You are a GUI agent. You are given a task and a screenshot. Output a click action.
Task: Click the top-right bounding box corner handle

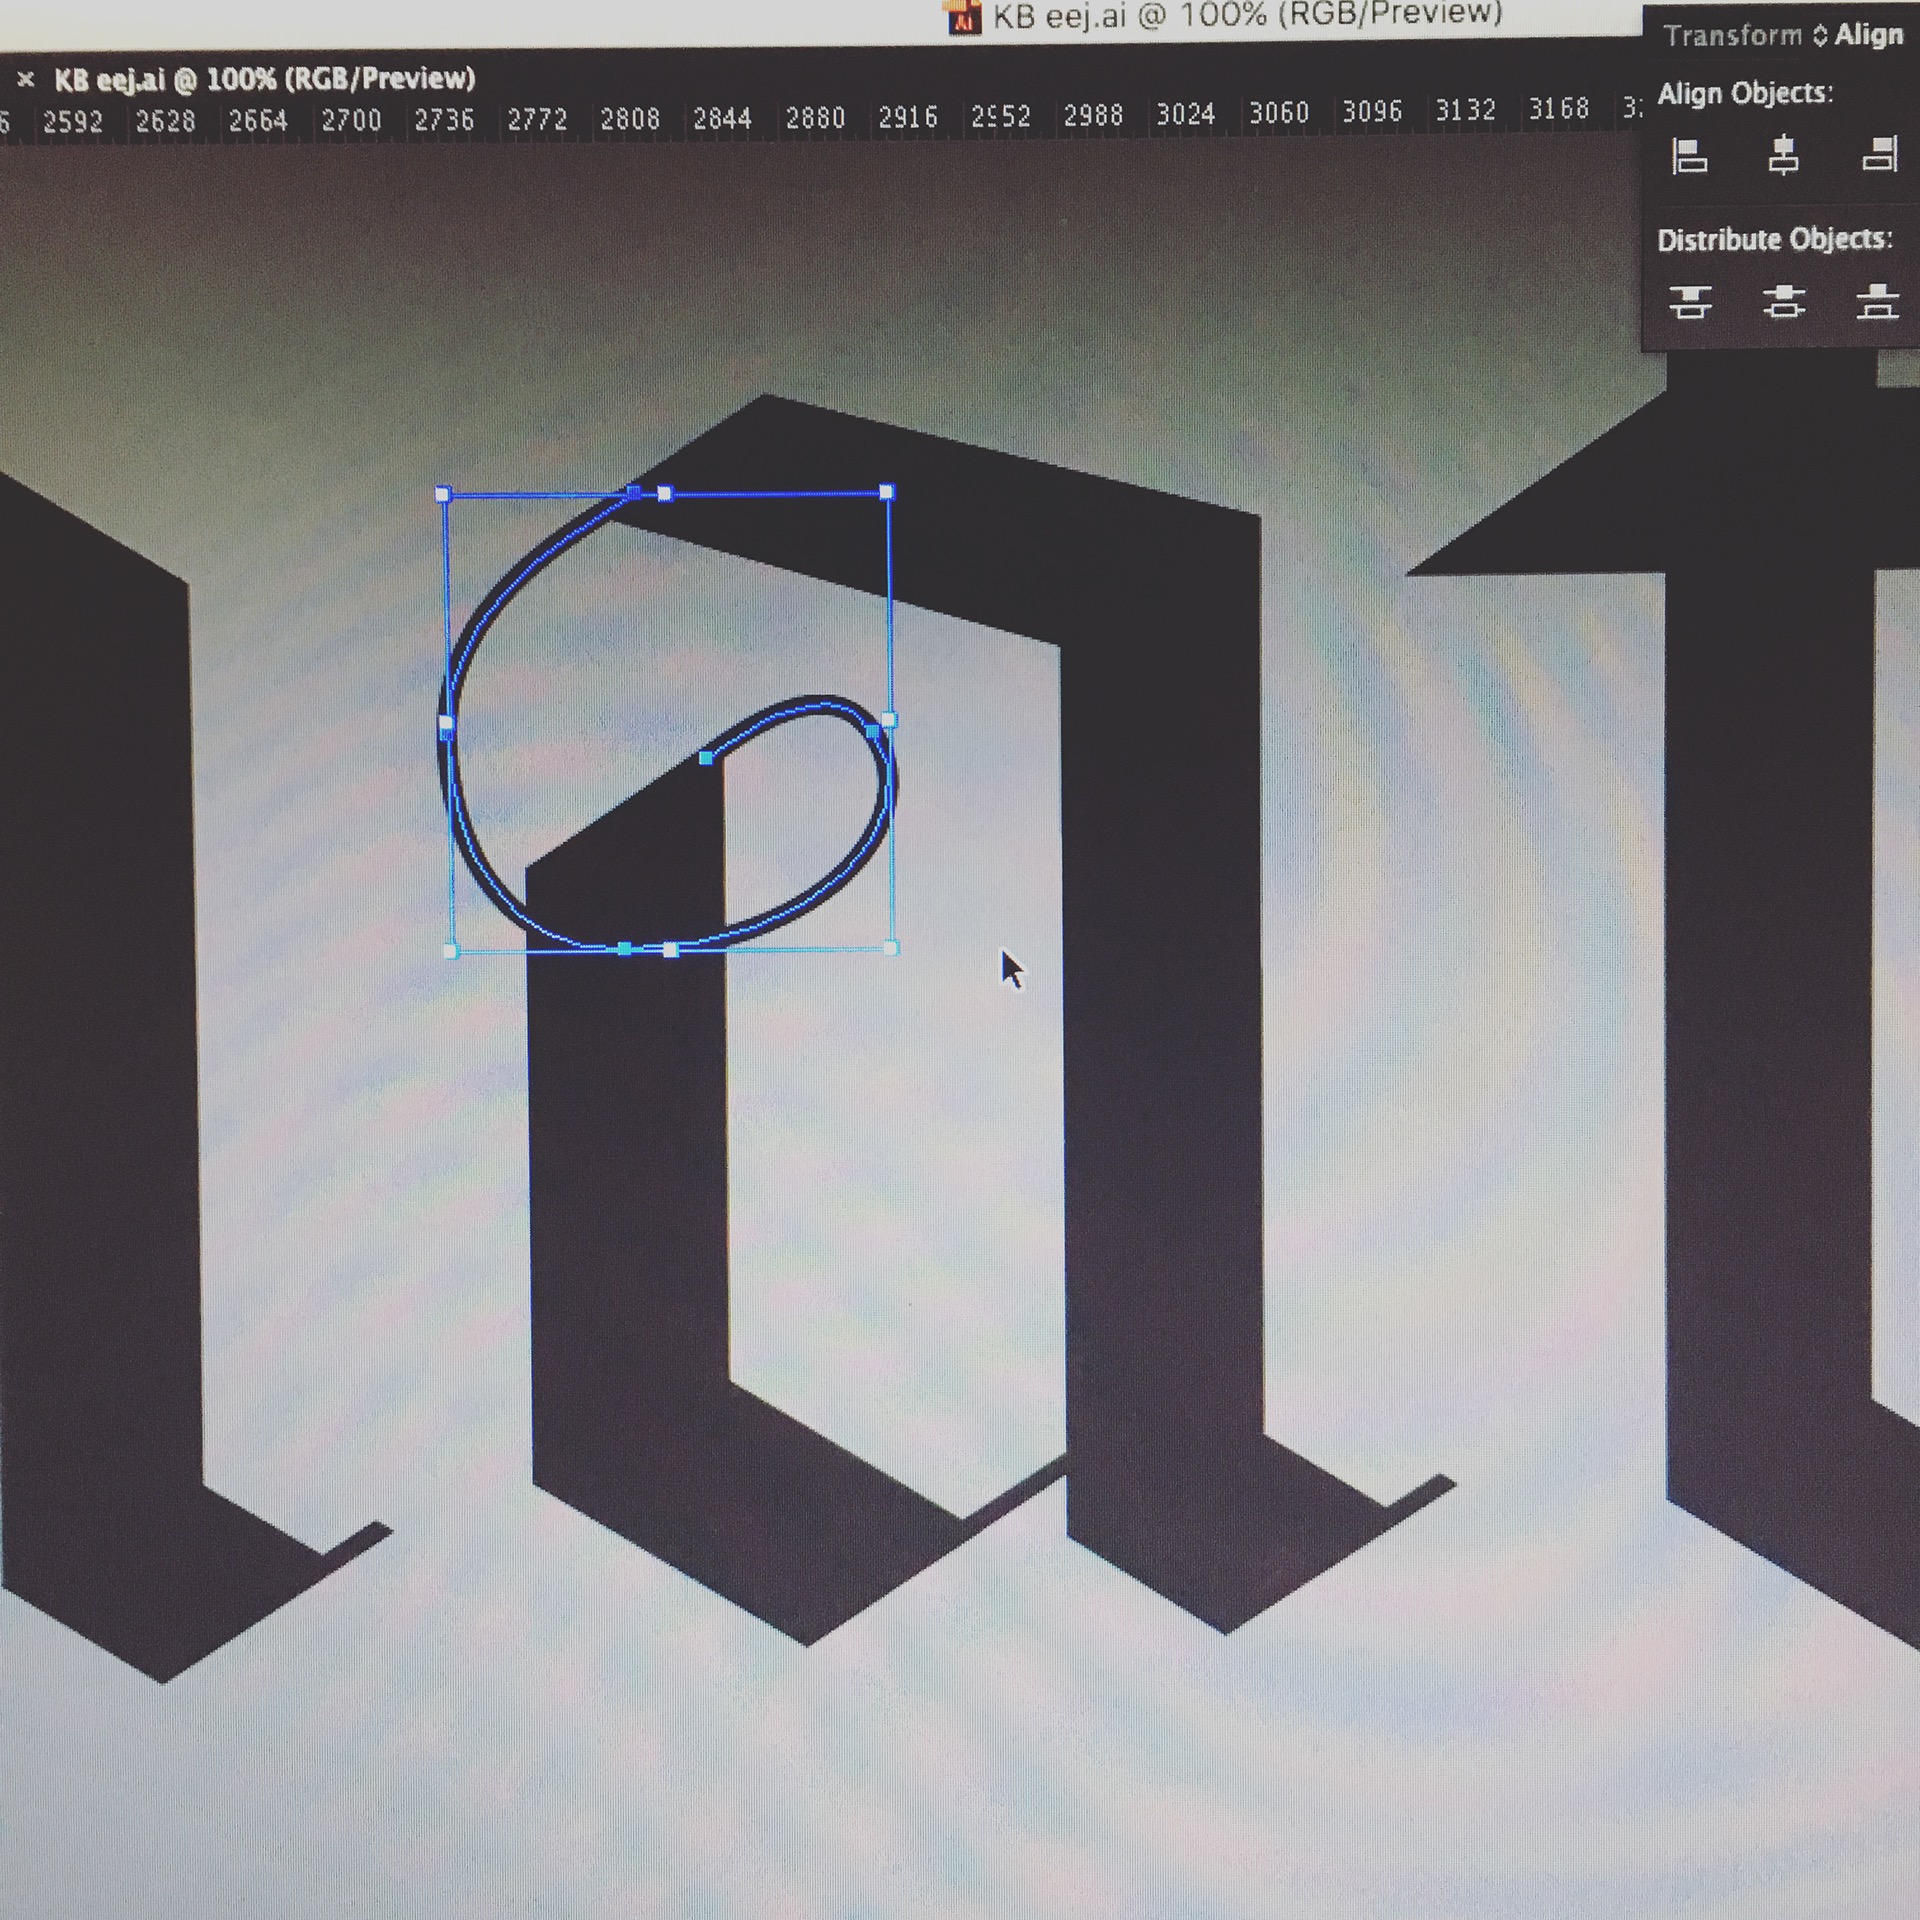click(887, 492)
